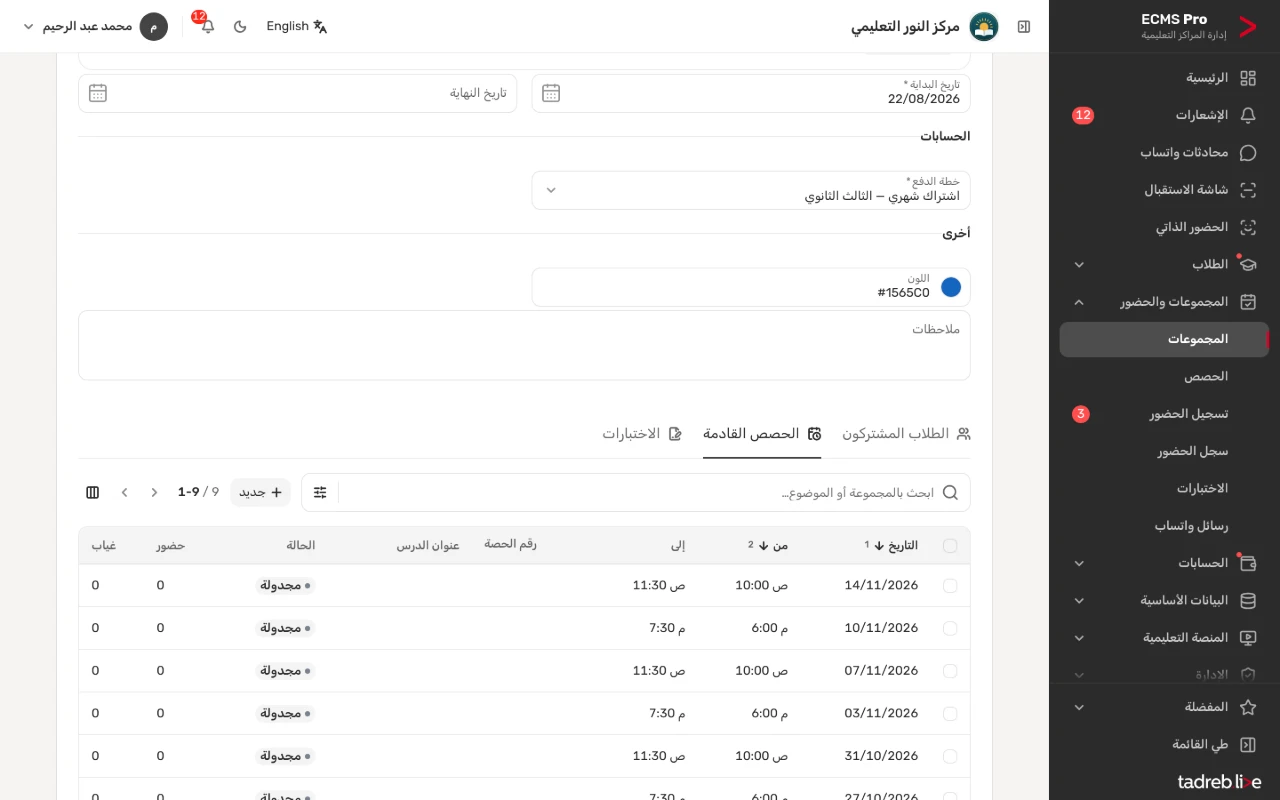1280x800 pixels.
Task: Click the sidebar collapse icon beside the center name
Action: click(1023, 27)
